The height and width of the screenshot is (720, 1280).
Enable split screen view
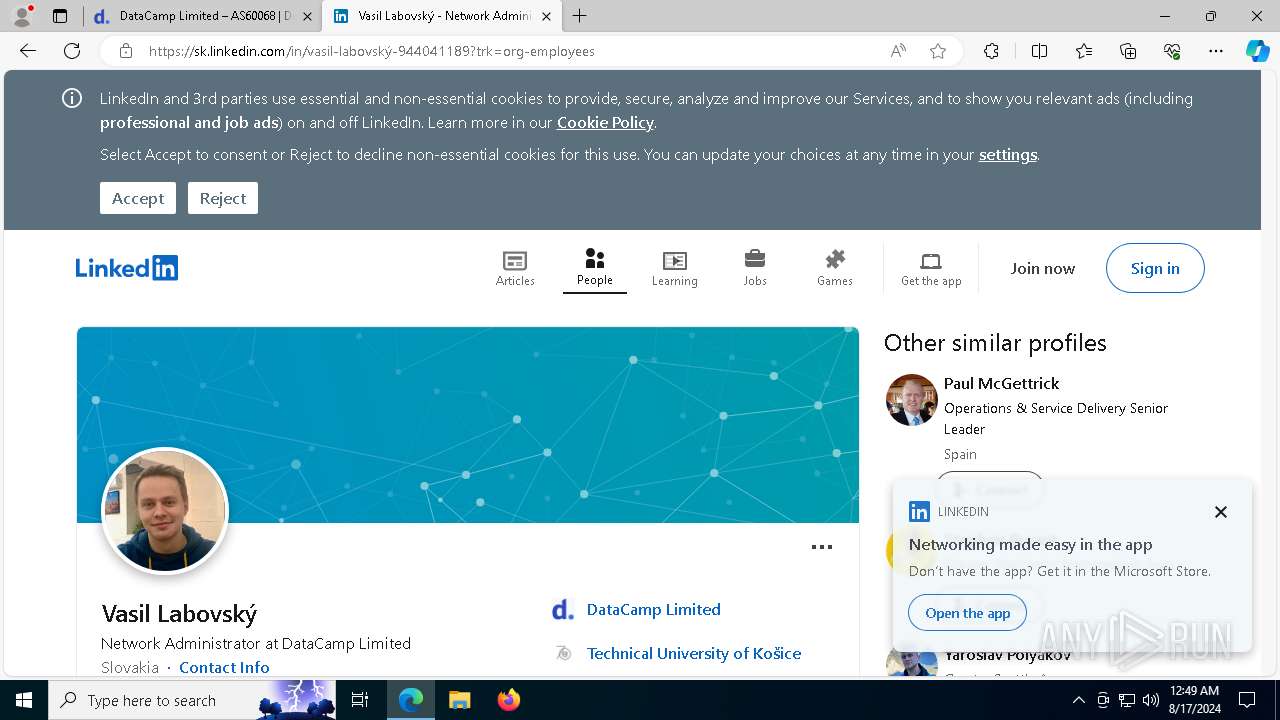[x=1039, y=51]
